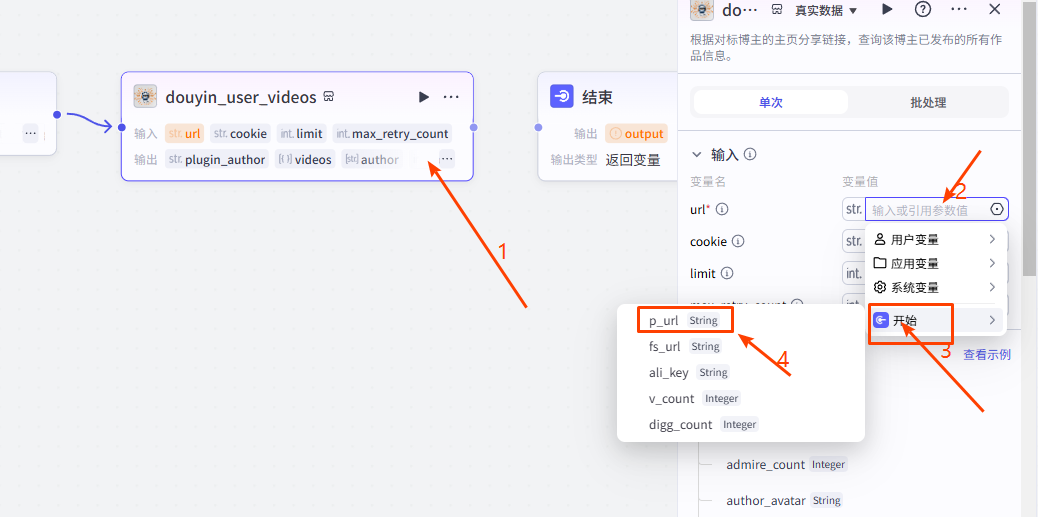1038x517 pixels.
Task: Click the store badge in side panel header
Action: 778,9
